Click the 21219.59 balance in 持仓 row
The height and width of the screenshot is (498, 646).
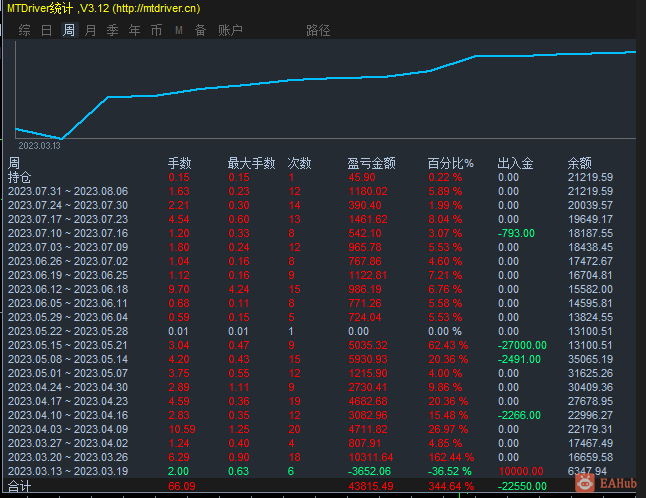590,178
